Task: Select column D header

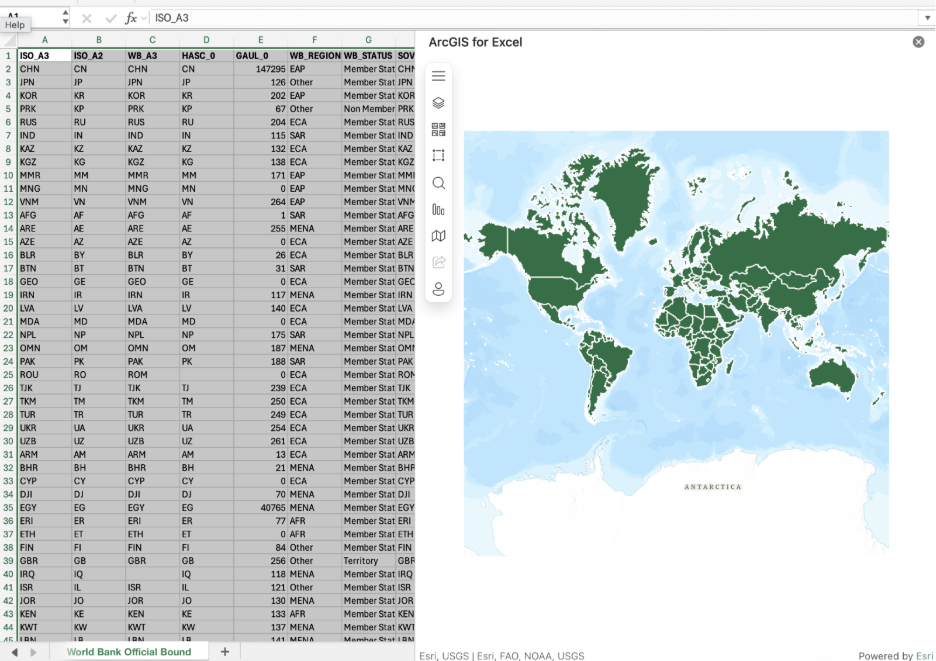Action: tap(207, 40)
